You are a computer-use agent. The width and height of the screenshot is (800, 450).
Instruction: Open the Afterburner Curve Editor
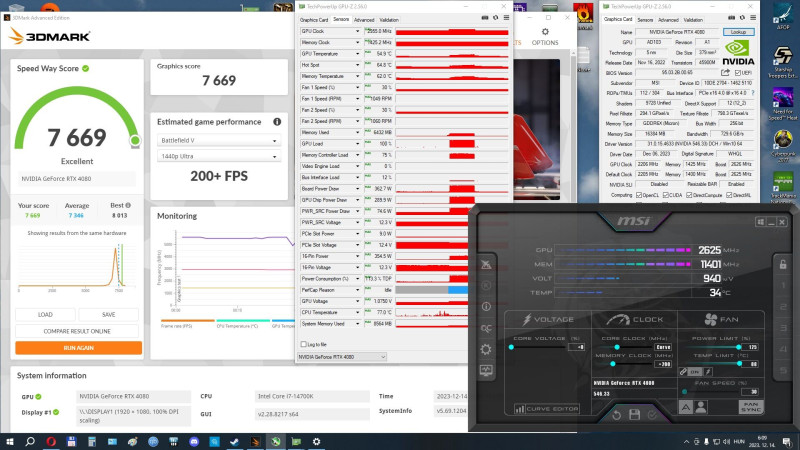[546, 409]
